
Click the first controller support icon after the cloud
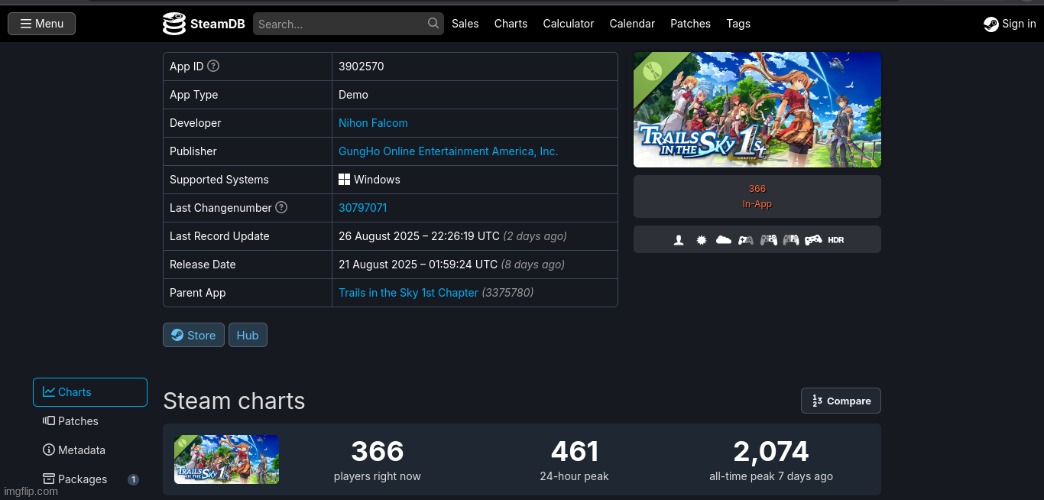coord(746,240)
